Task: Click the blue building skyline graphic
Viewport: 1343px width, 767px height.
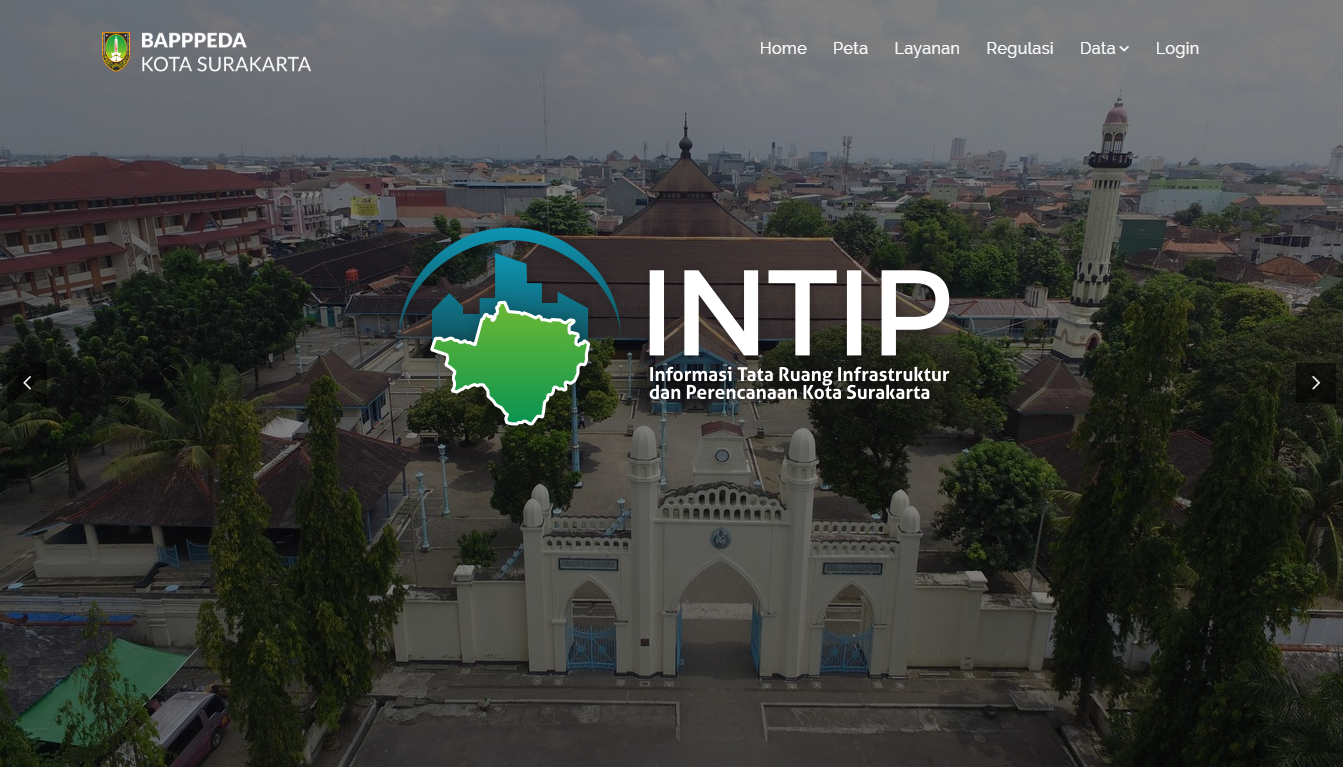Action: (507, 289)
